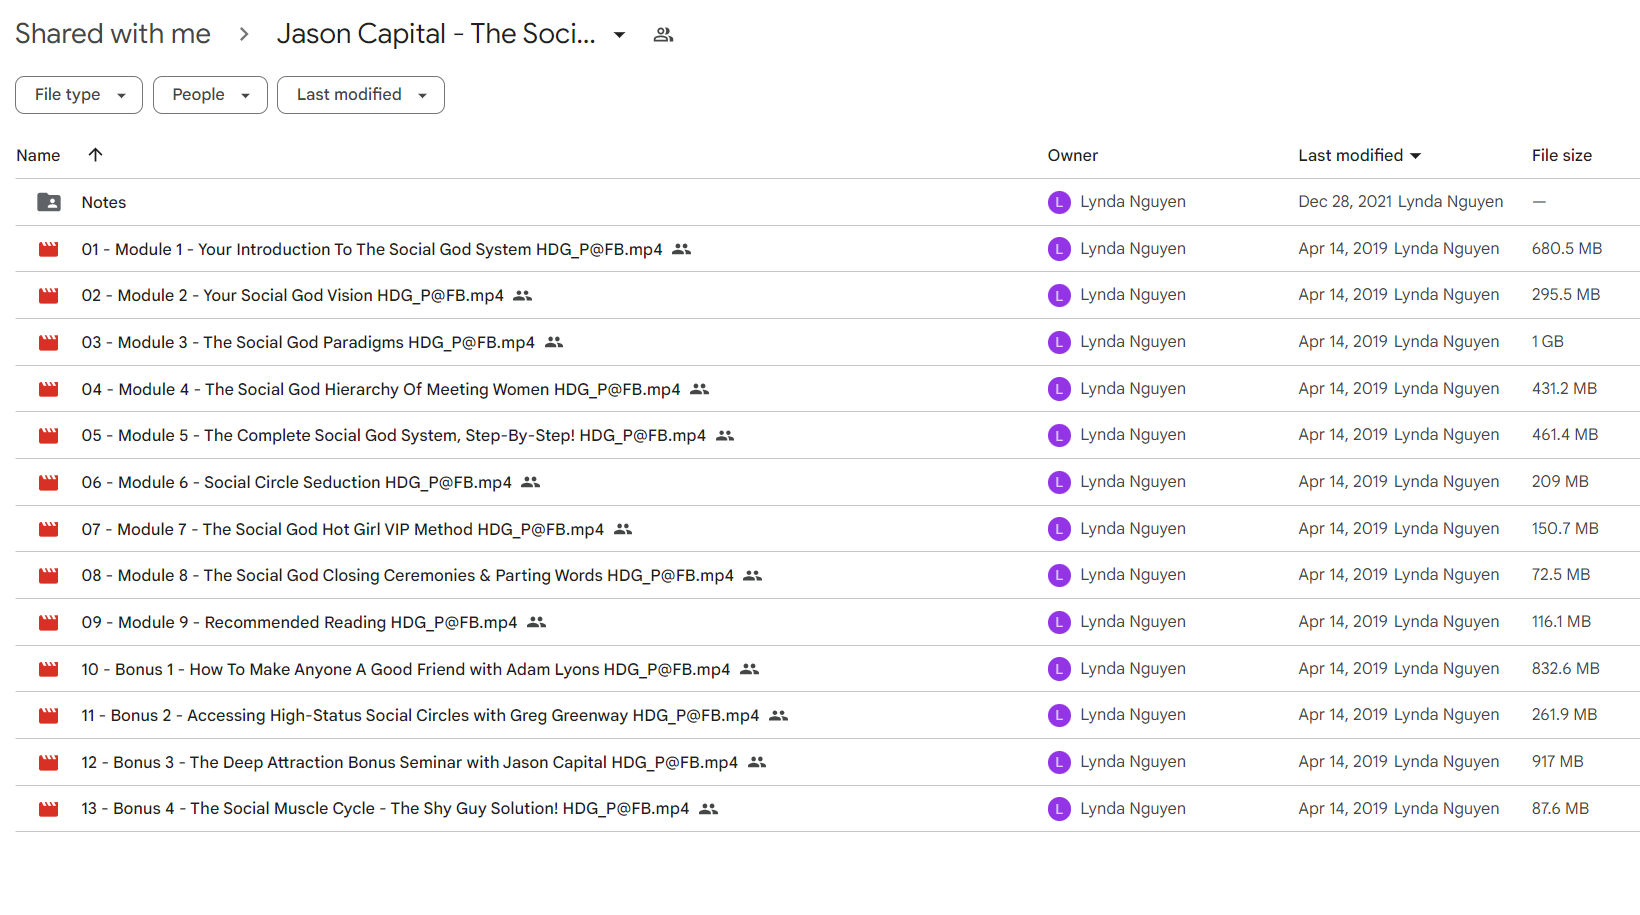Click video icon for 09 - Module 9
Viewport: 1640px width, 915px height.
[48, 622]
